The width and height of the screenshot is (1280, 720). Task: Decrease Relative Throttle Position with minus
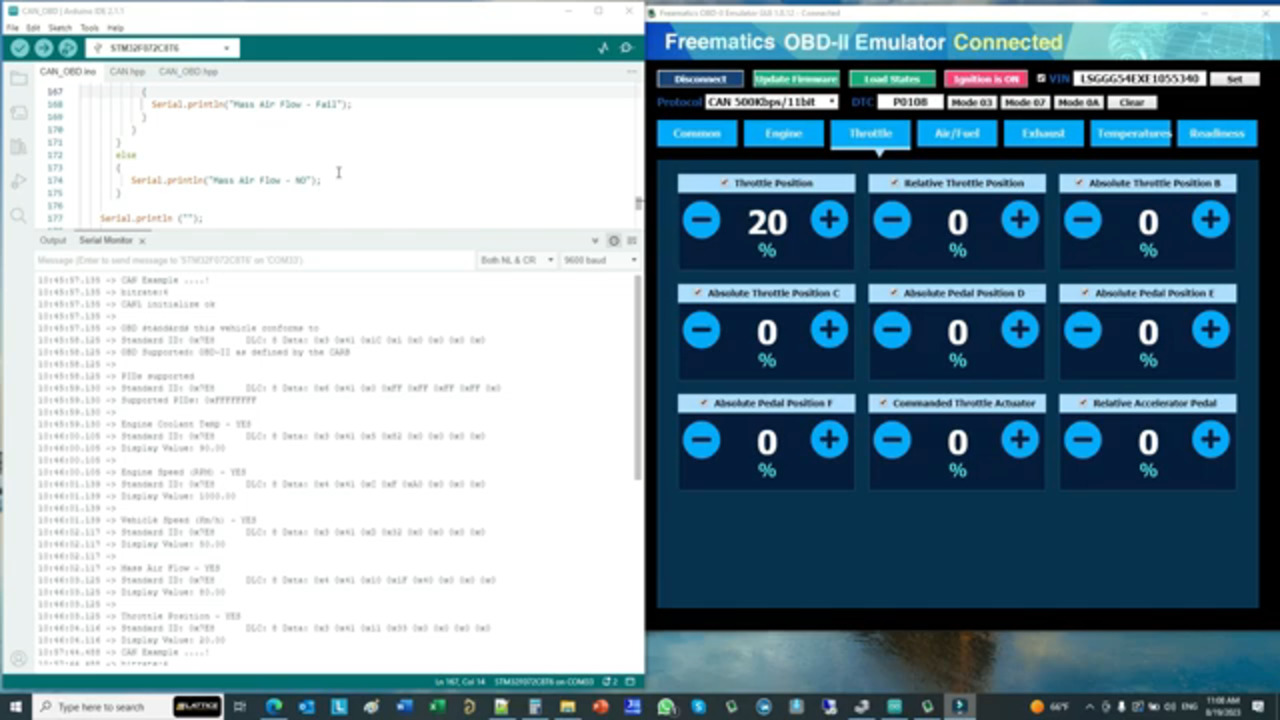point(892,220)
